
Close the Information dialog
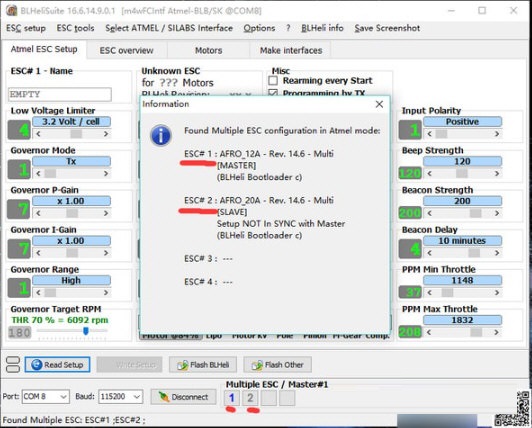coord(379,104)
